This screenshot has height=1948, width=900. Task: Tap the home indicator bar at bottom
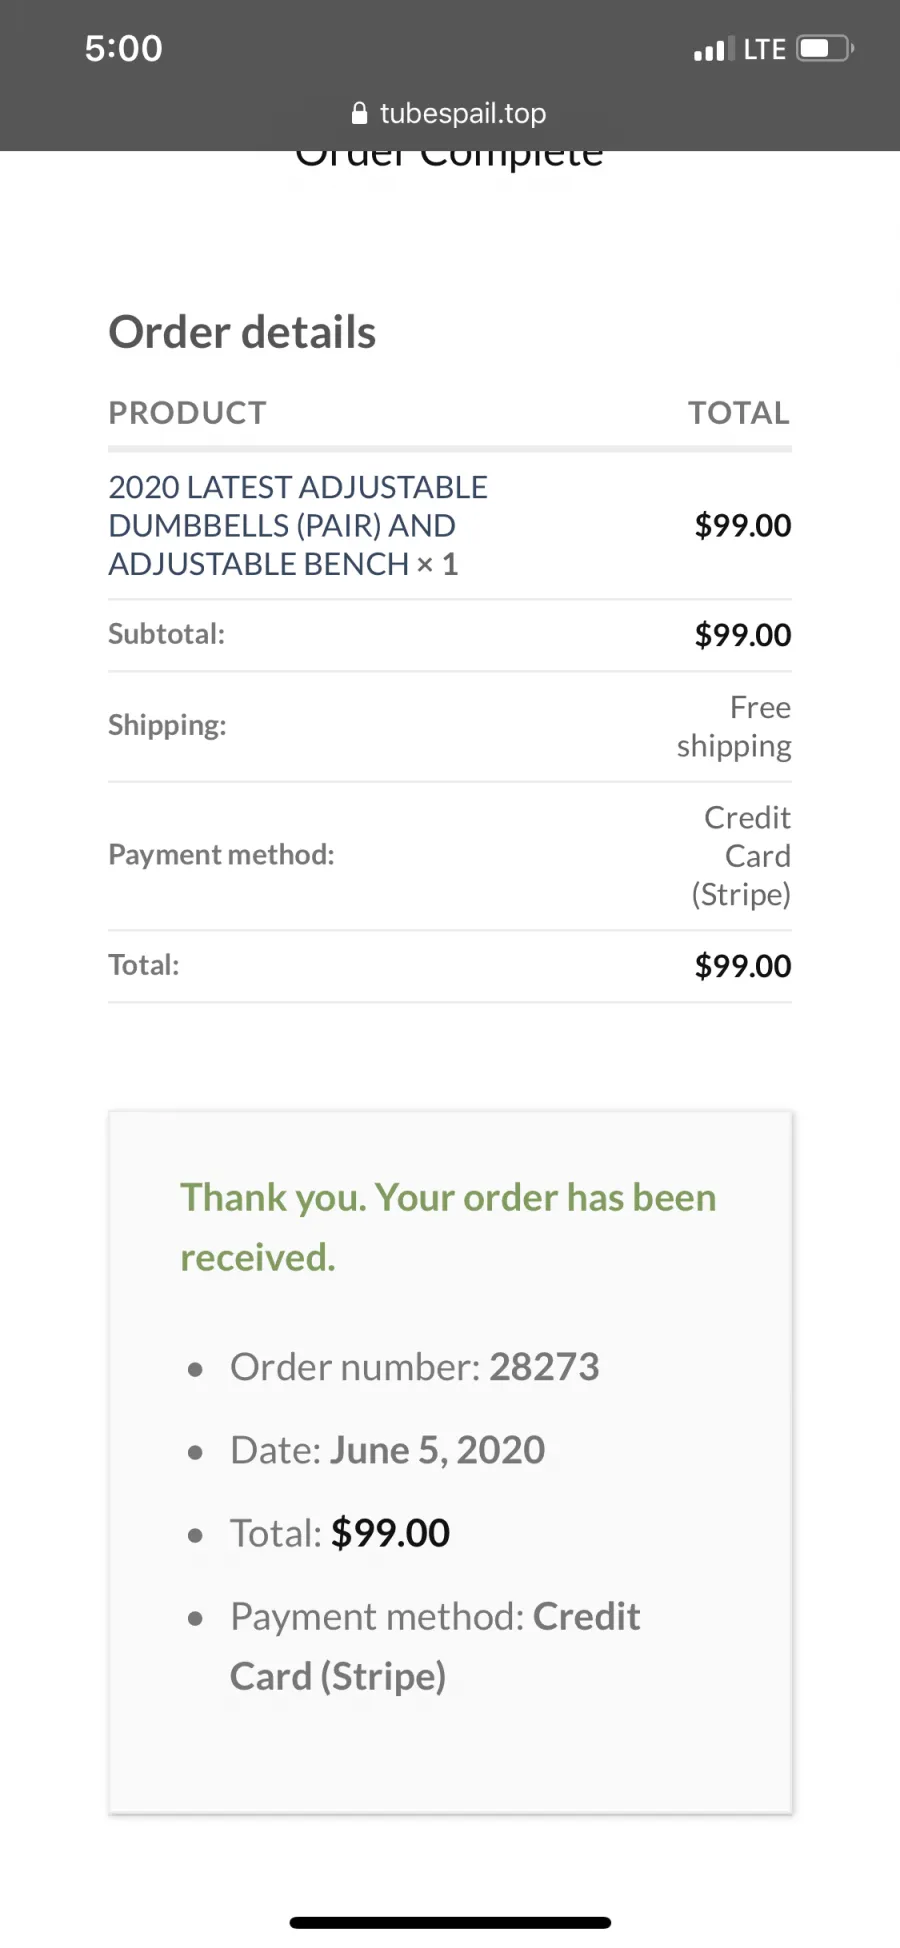tap(450, 1922)
